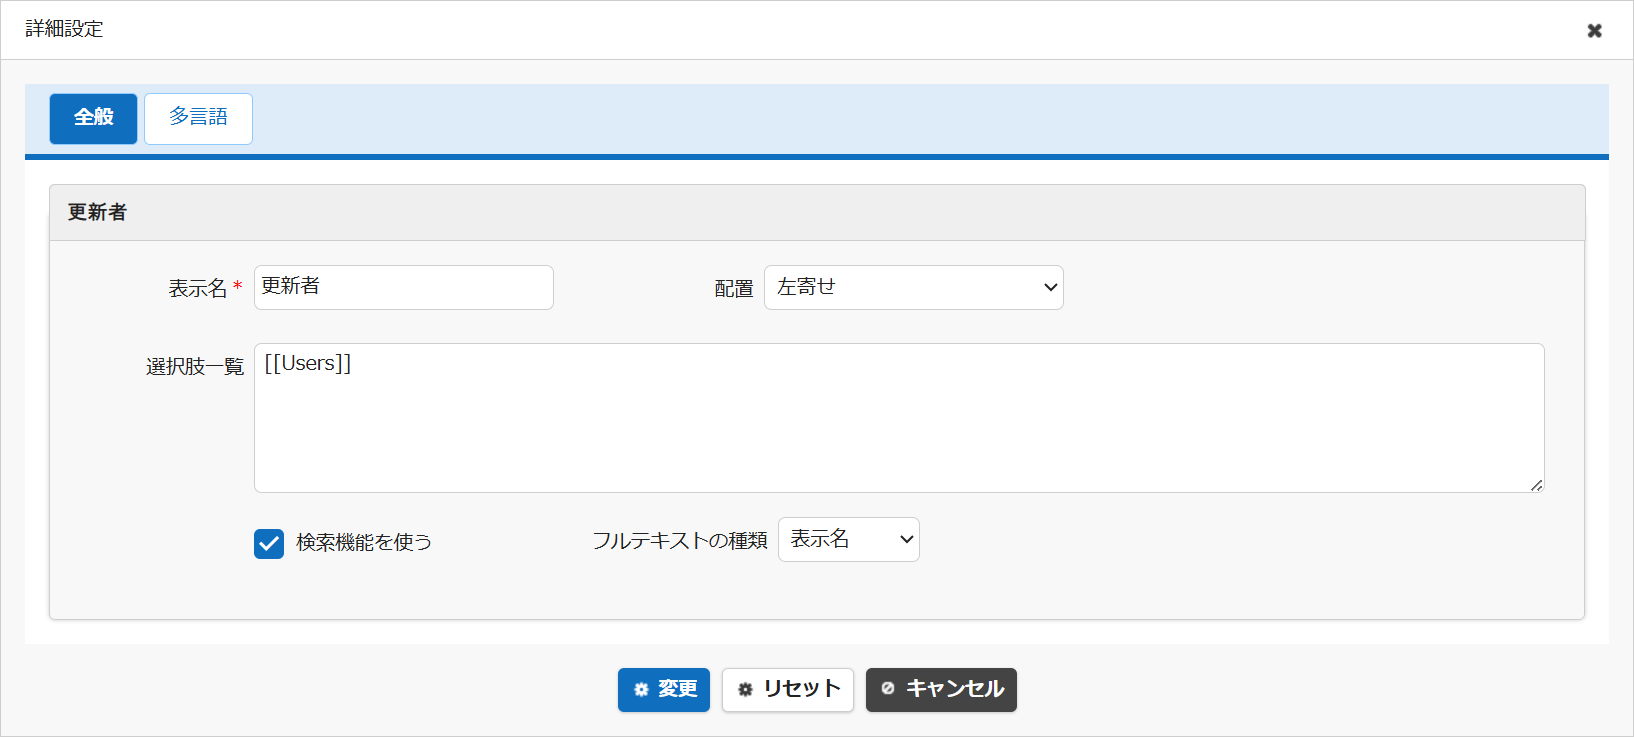
Task: Switch to the 全般 tab
Action: (x=93, y=118)
